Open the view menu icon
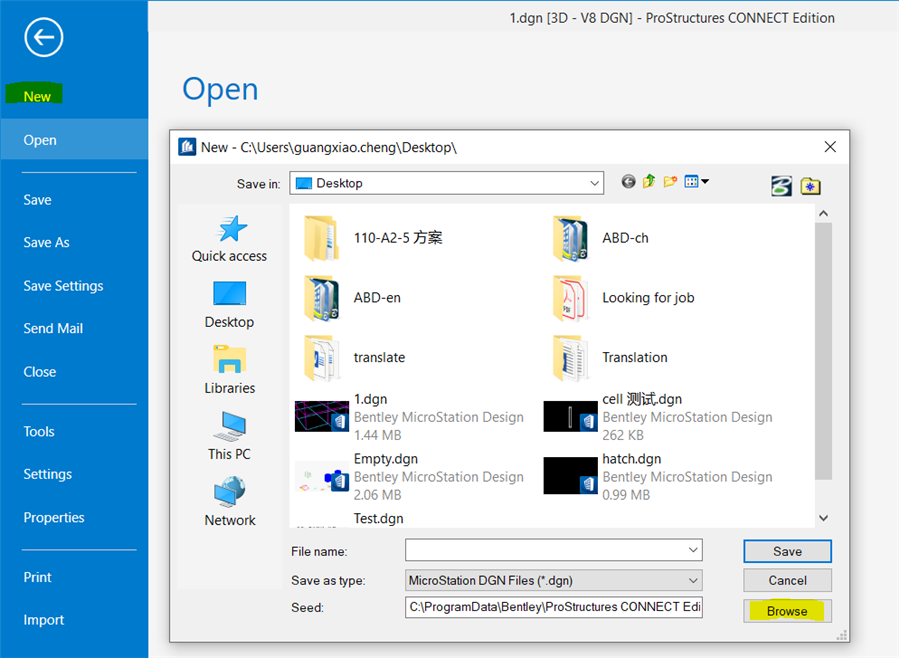Image resolution: width=899 pixels, height=658 pixels. [x=691, y=182]
